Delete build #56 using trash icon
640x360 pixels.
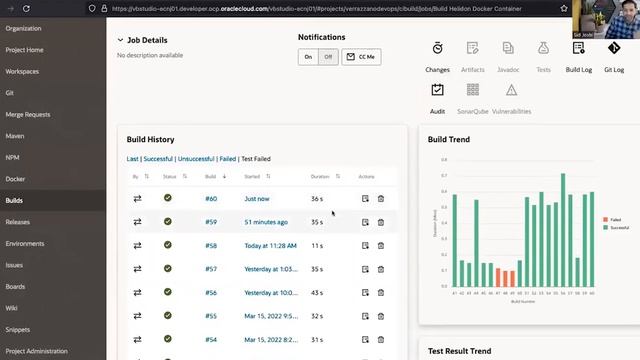(381, 293)
